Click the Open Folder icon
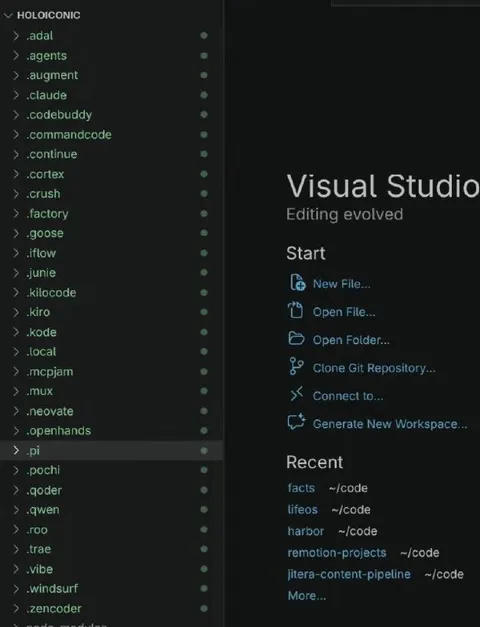This screenshot has width=480, height=627. click(x=296, y=338)
